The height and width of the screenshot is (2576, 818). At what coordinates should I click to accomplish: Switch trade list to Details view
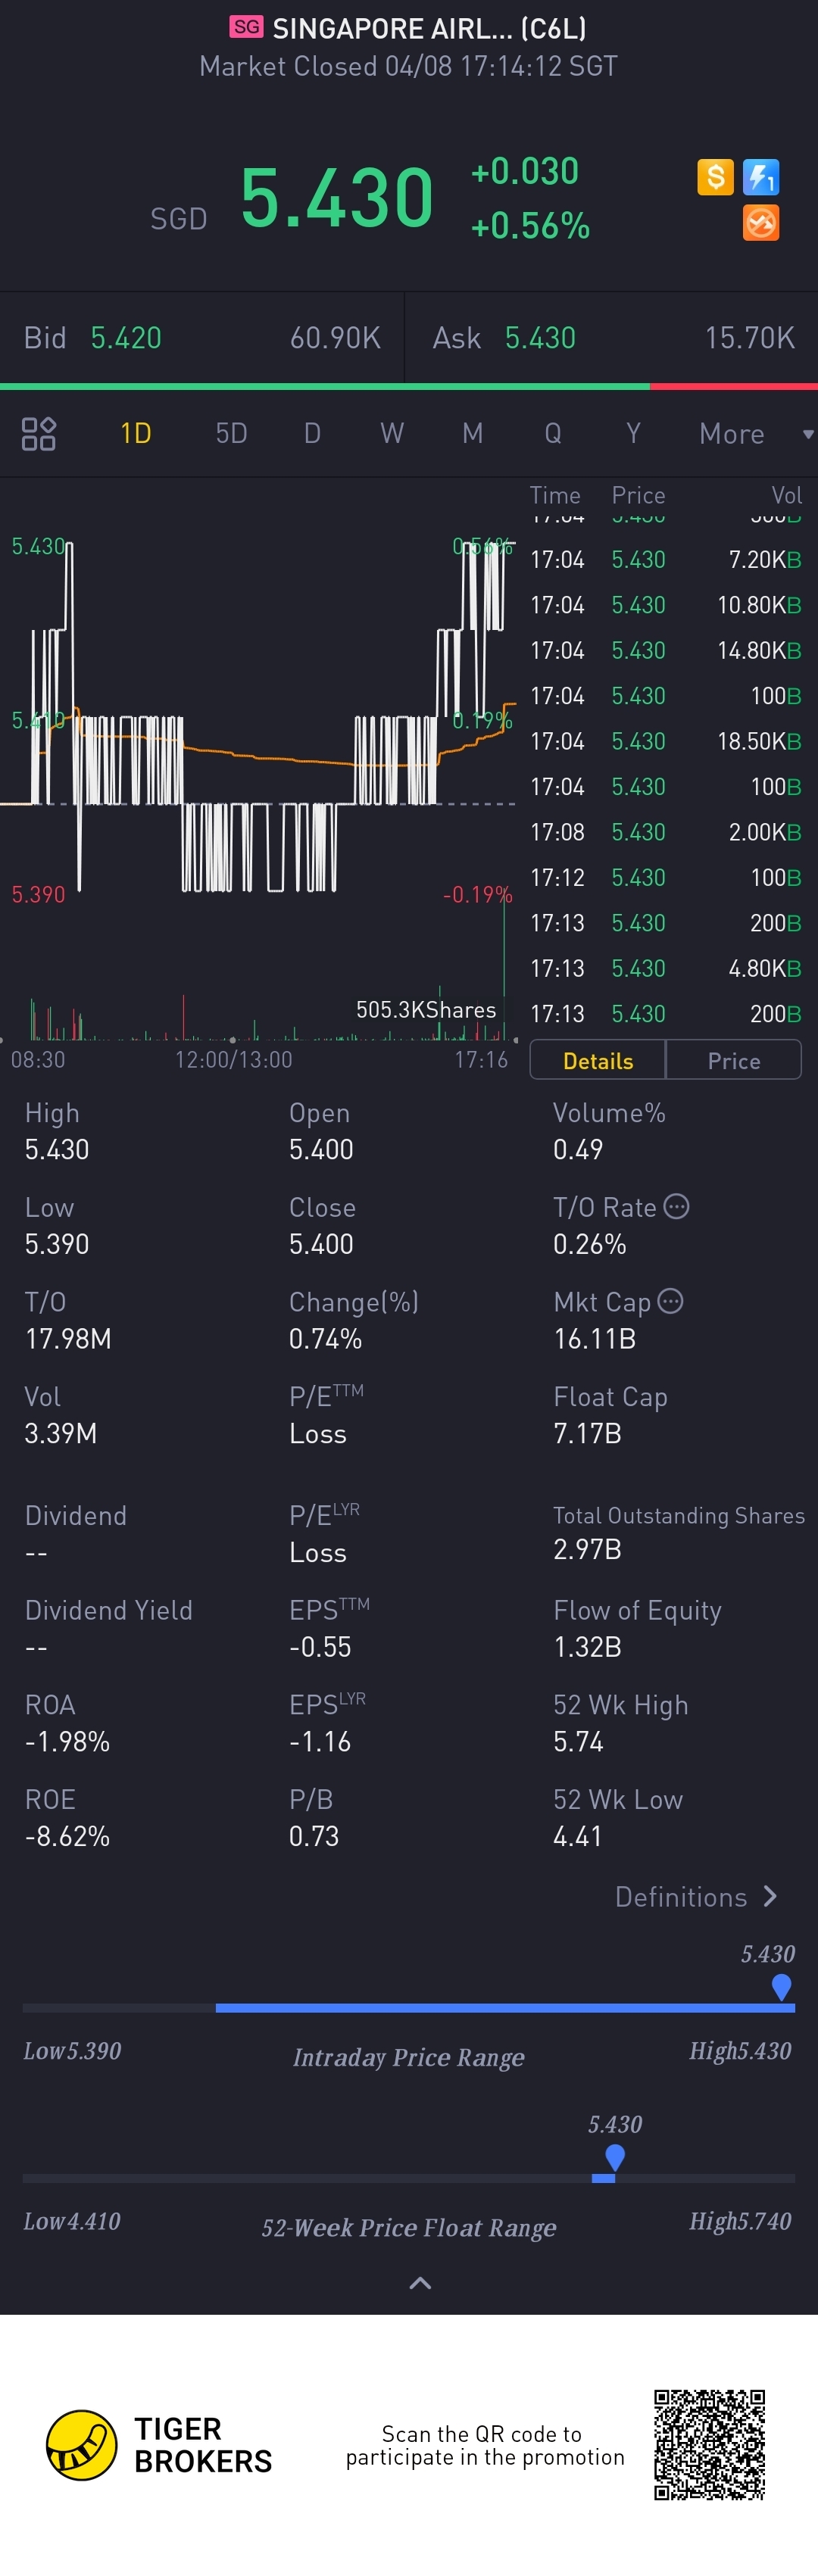pyautogui.click(x=598, y=1061)
